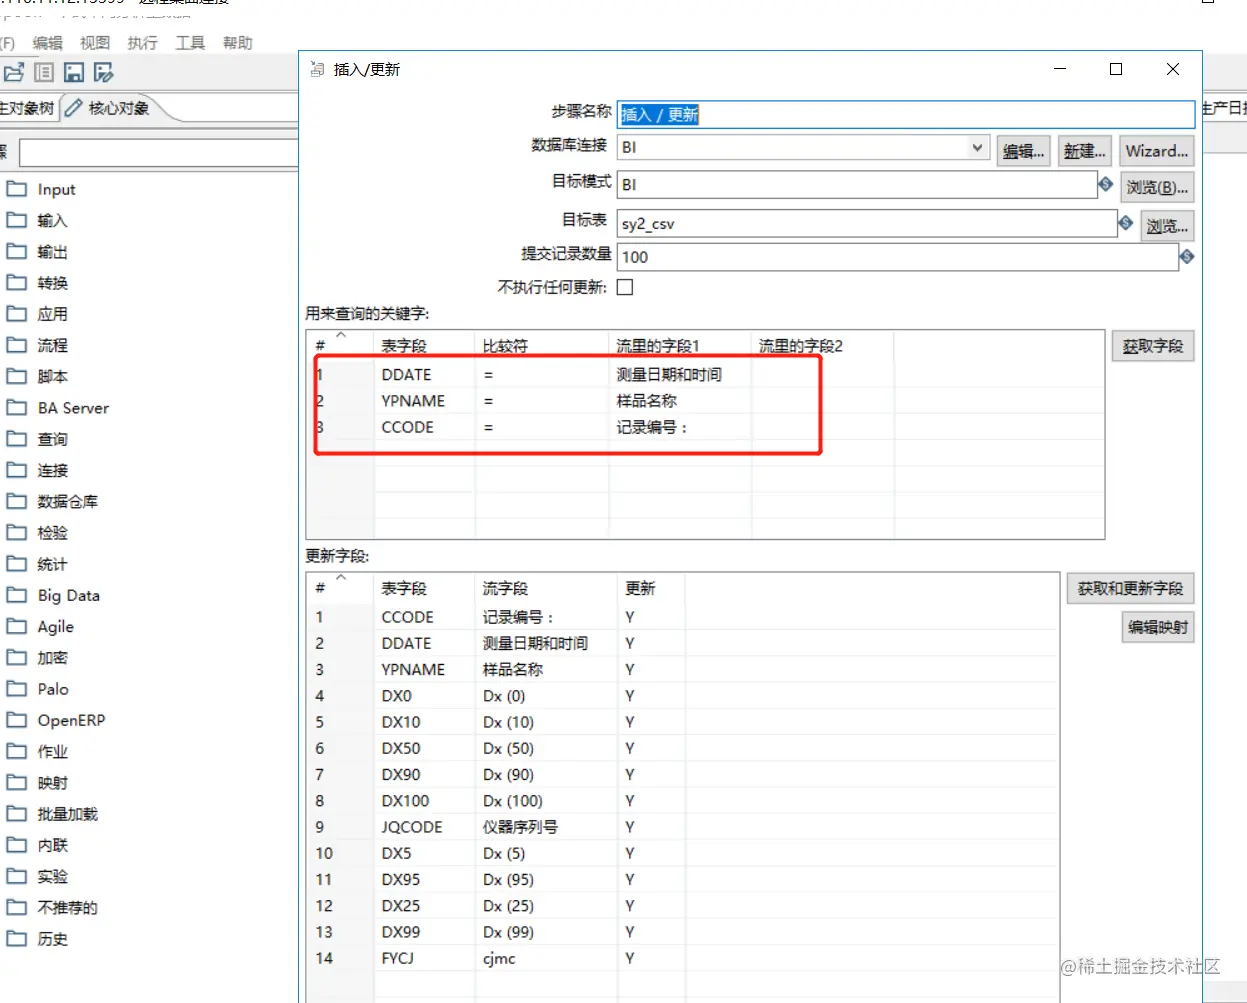1247x1003 pixels.
Task: Click the JQCODE cell in update table
Action: (425, 827)
